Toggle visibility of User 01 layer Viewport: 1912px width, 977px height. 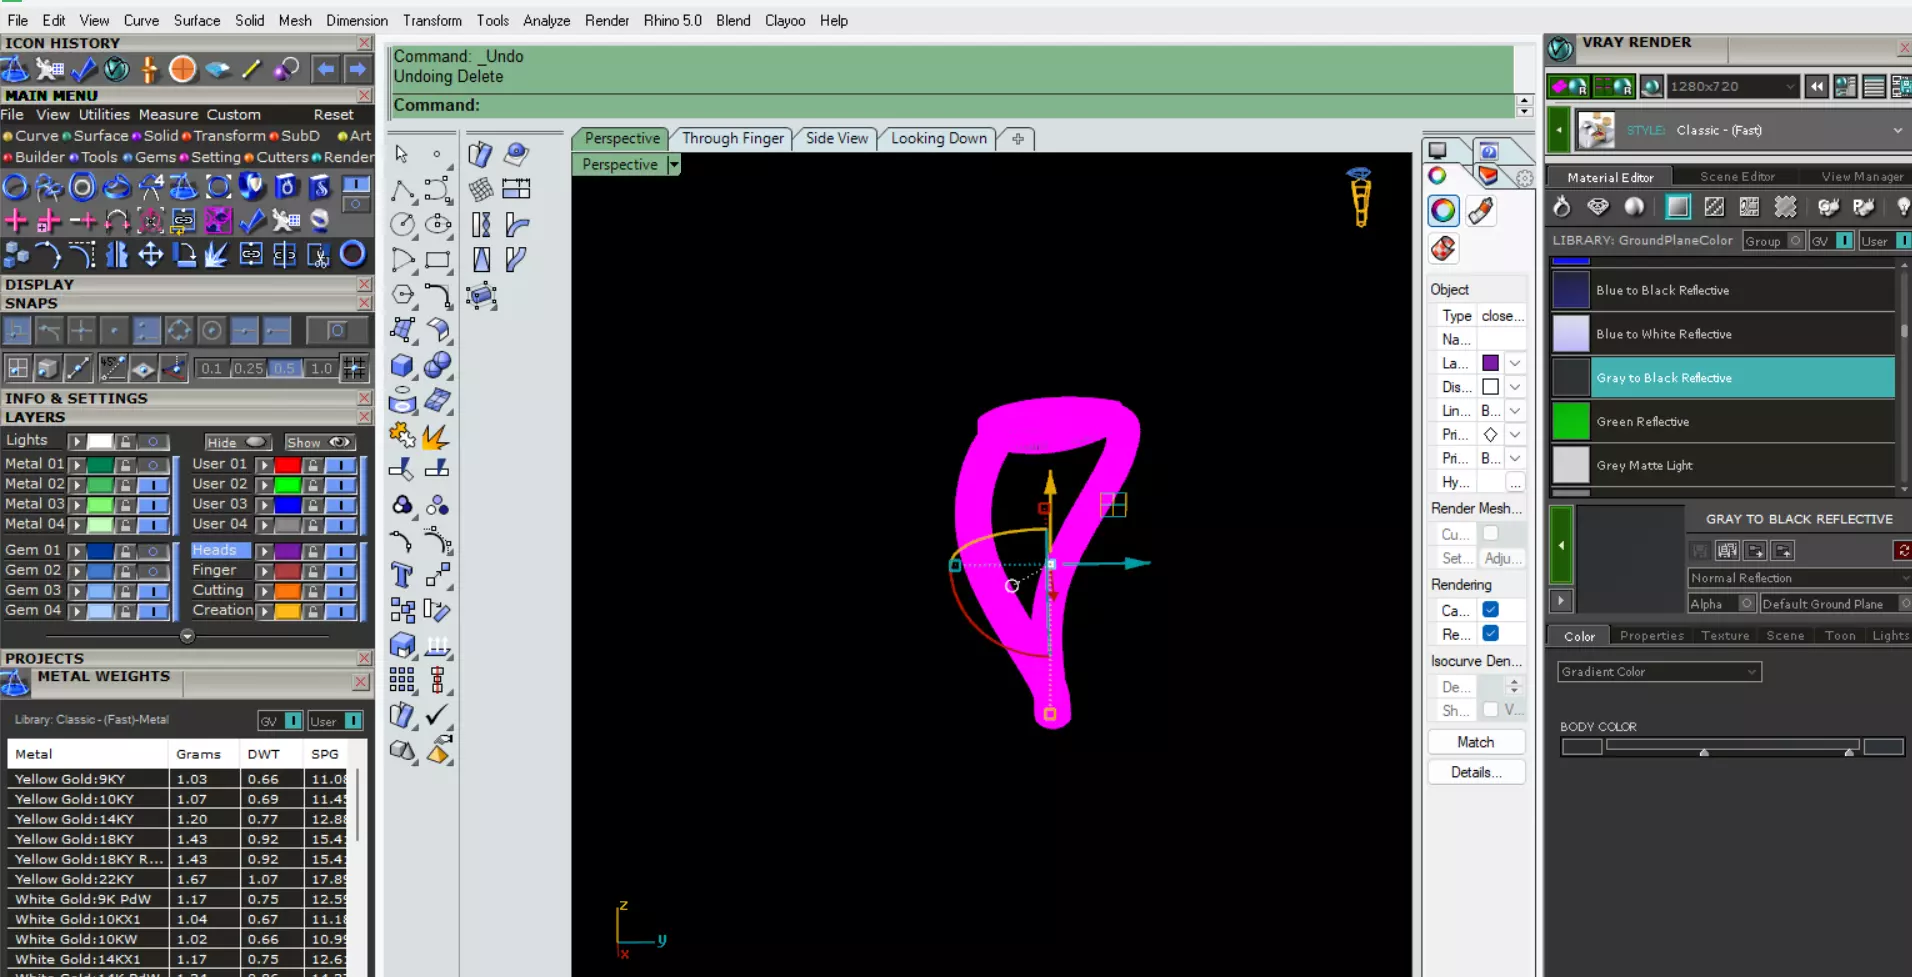pos(340,465)
